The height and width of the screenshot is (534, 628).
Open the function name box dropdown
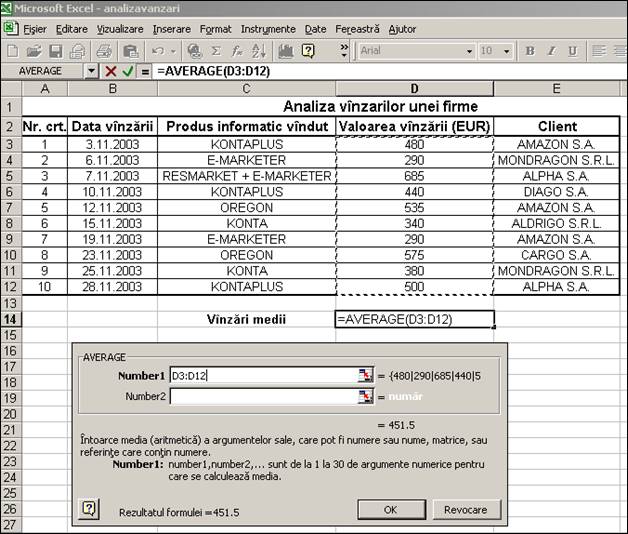point(92,71)
